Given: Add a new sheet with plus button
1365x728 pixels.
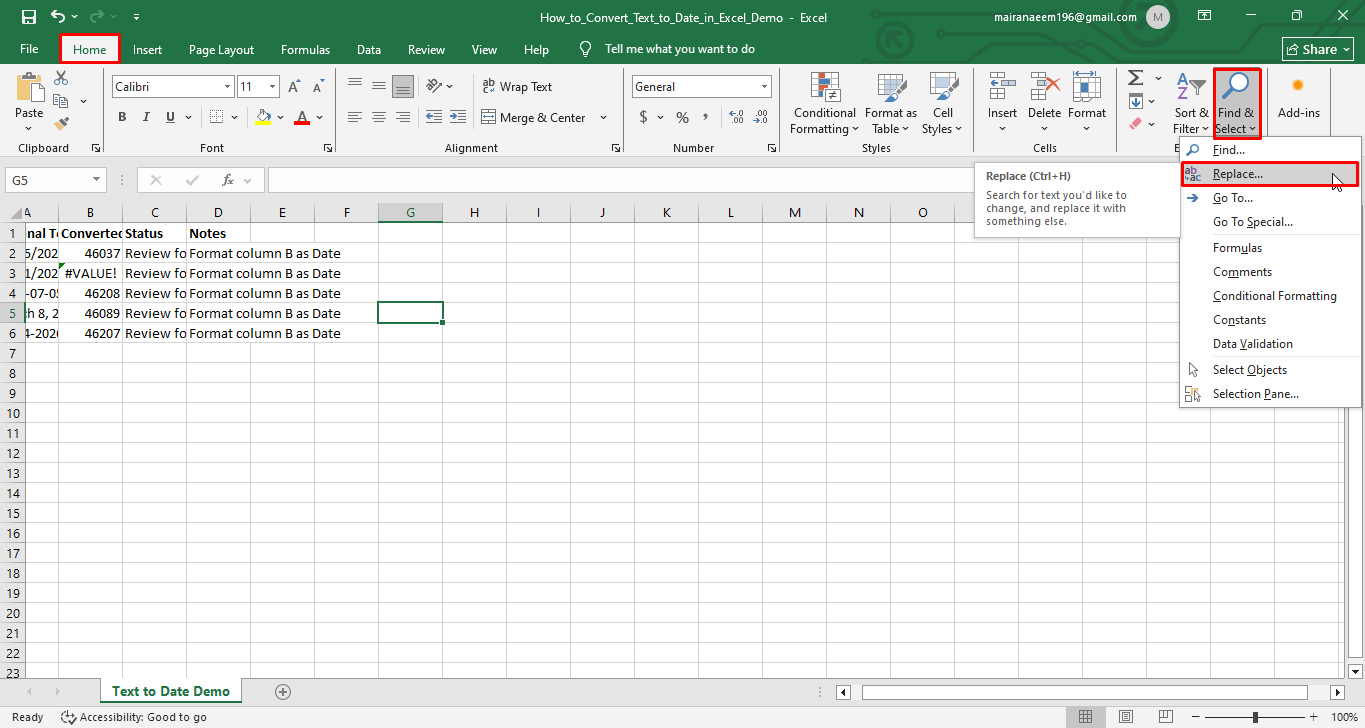Looking at the screenshot, I should (x=283, y=691).
